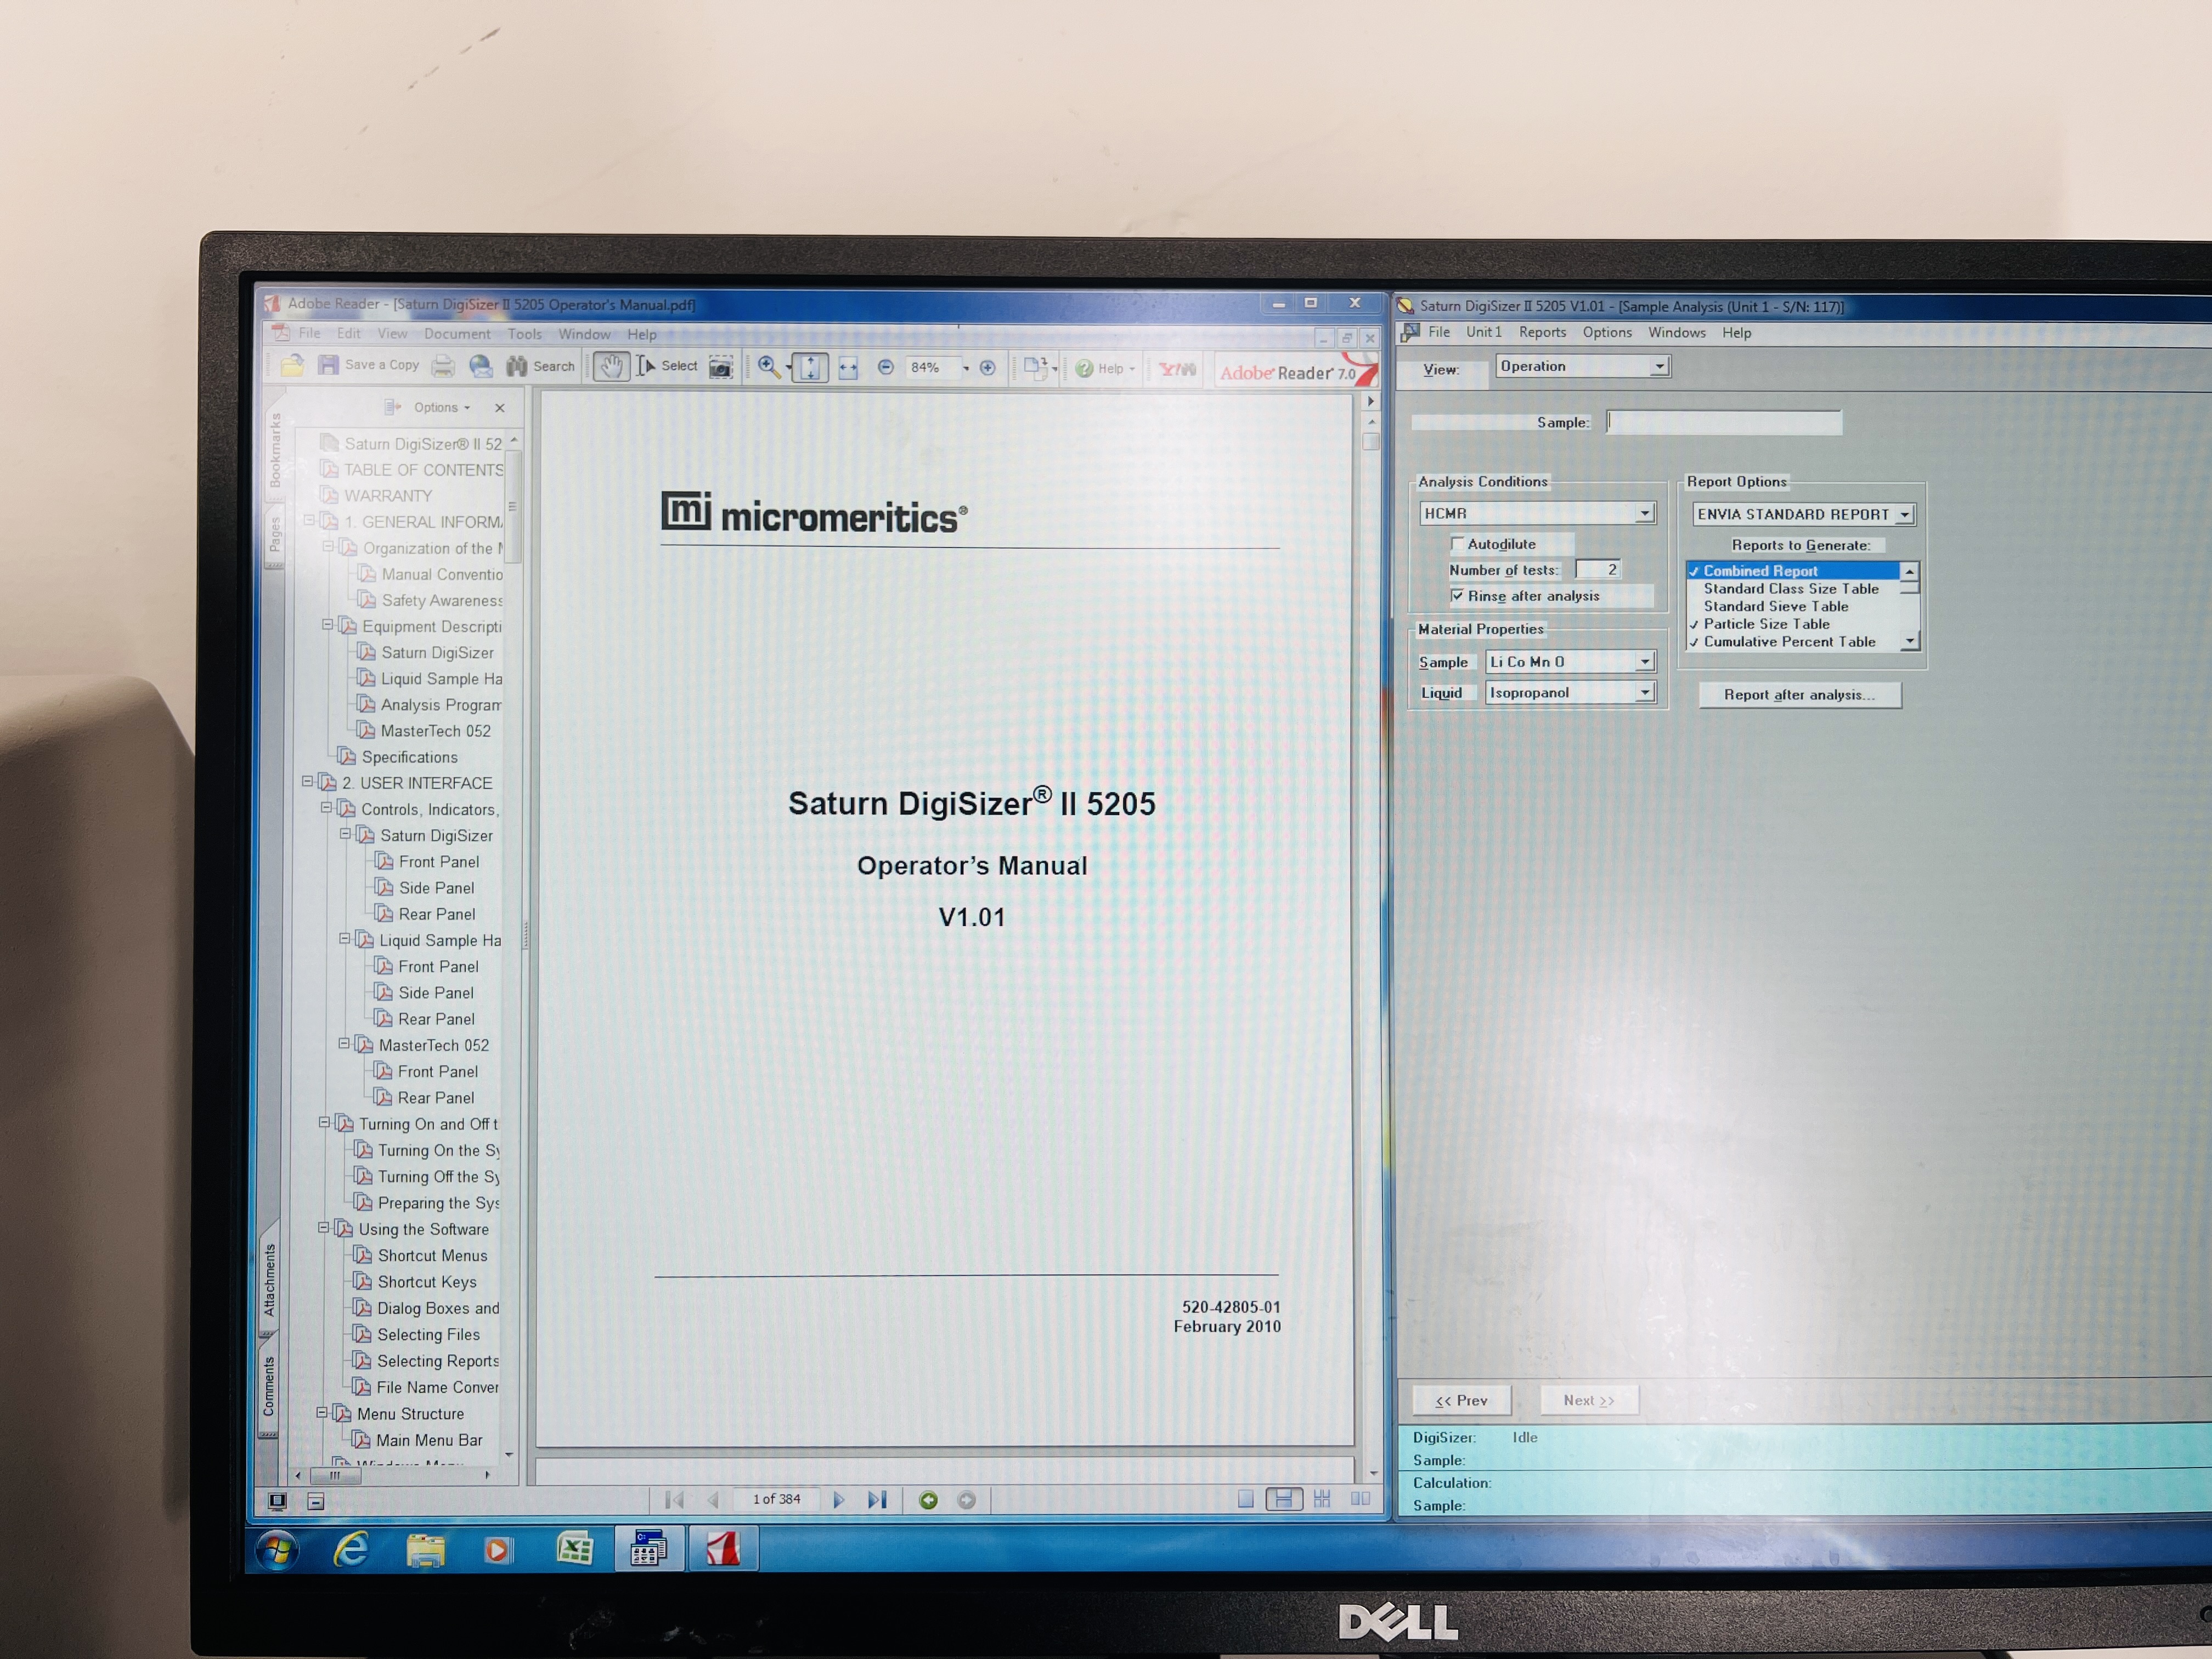Open the HCMR analysis conditions dropdown

[x=1644, y=514]
